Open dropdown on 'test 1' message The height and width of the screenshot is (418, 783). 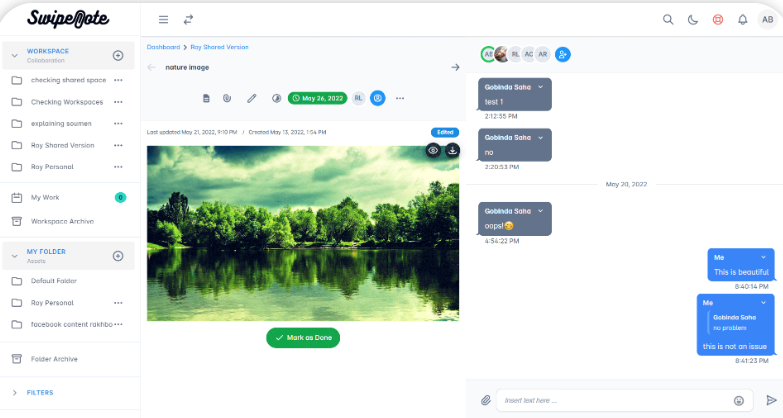coord(540,87)
